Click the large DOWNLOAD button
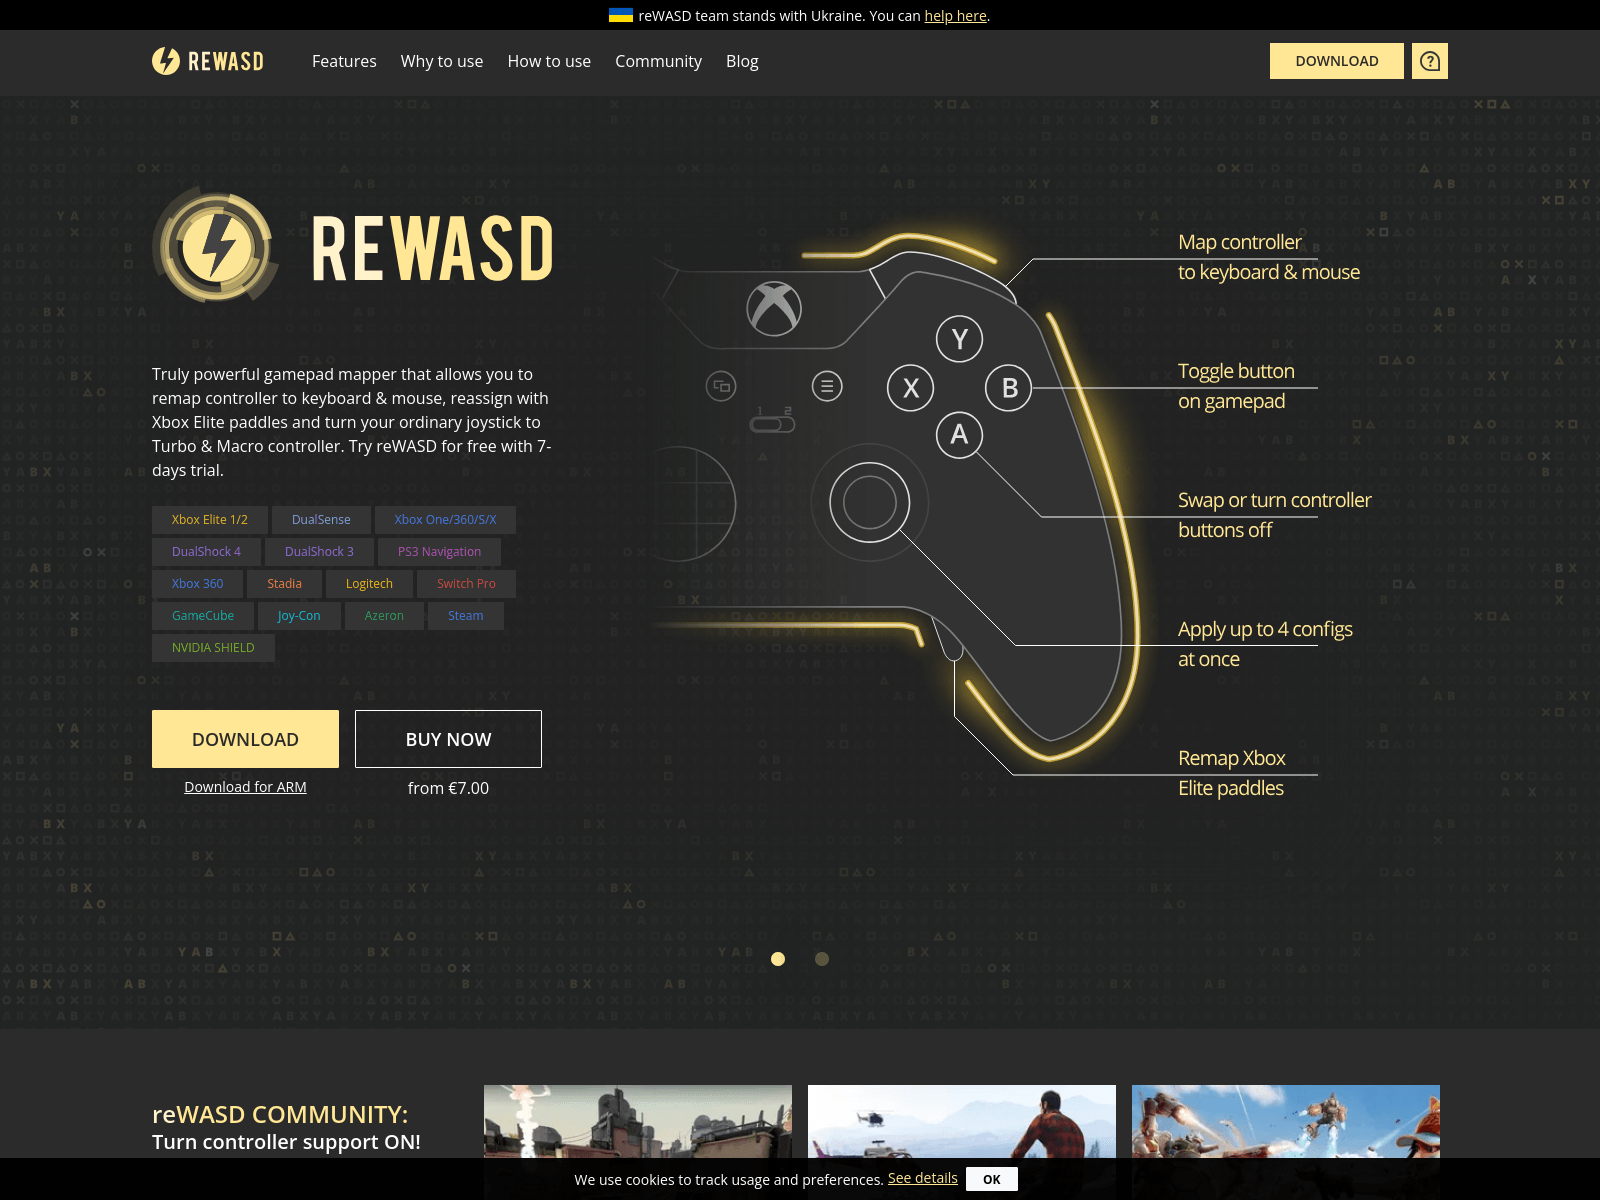The width and height of the screenshot is (1600, 1200). pos(245,739)
